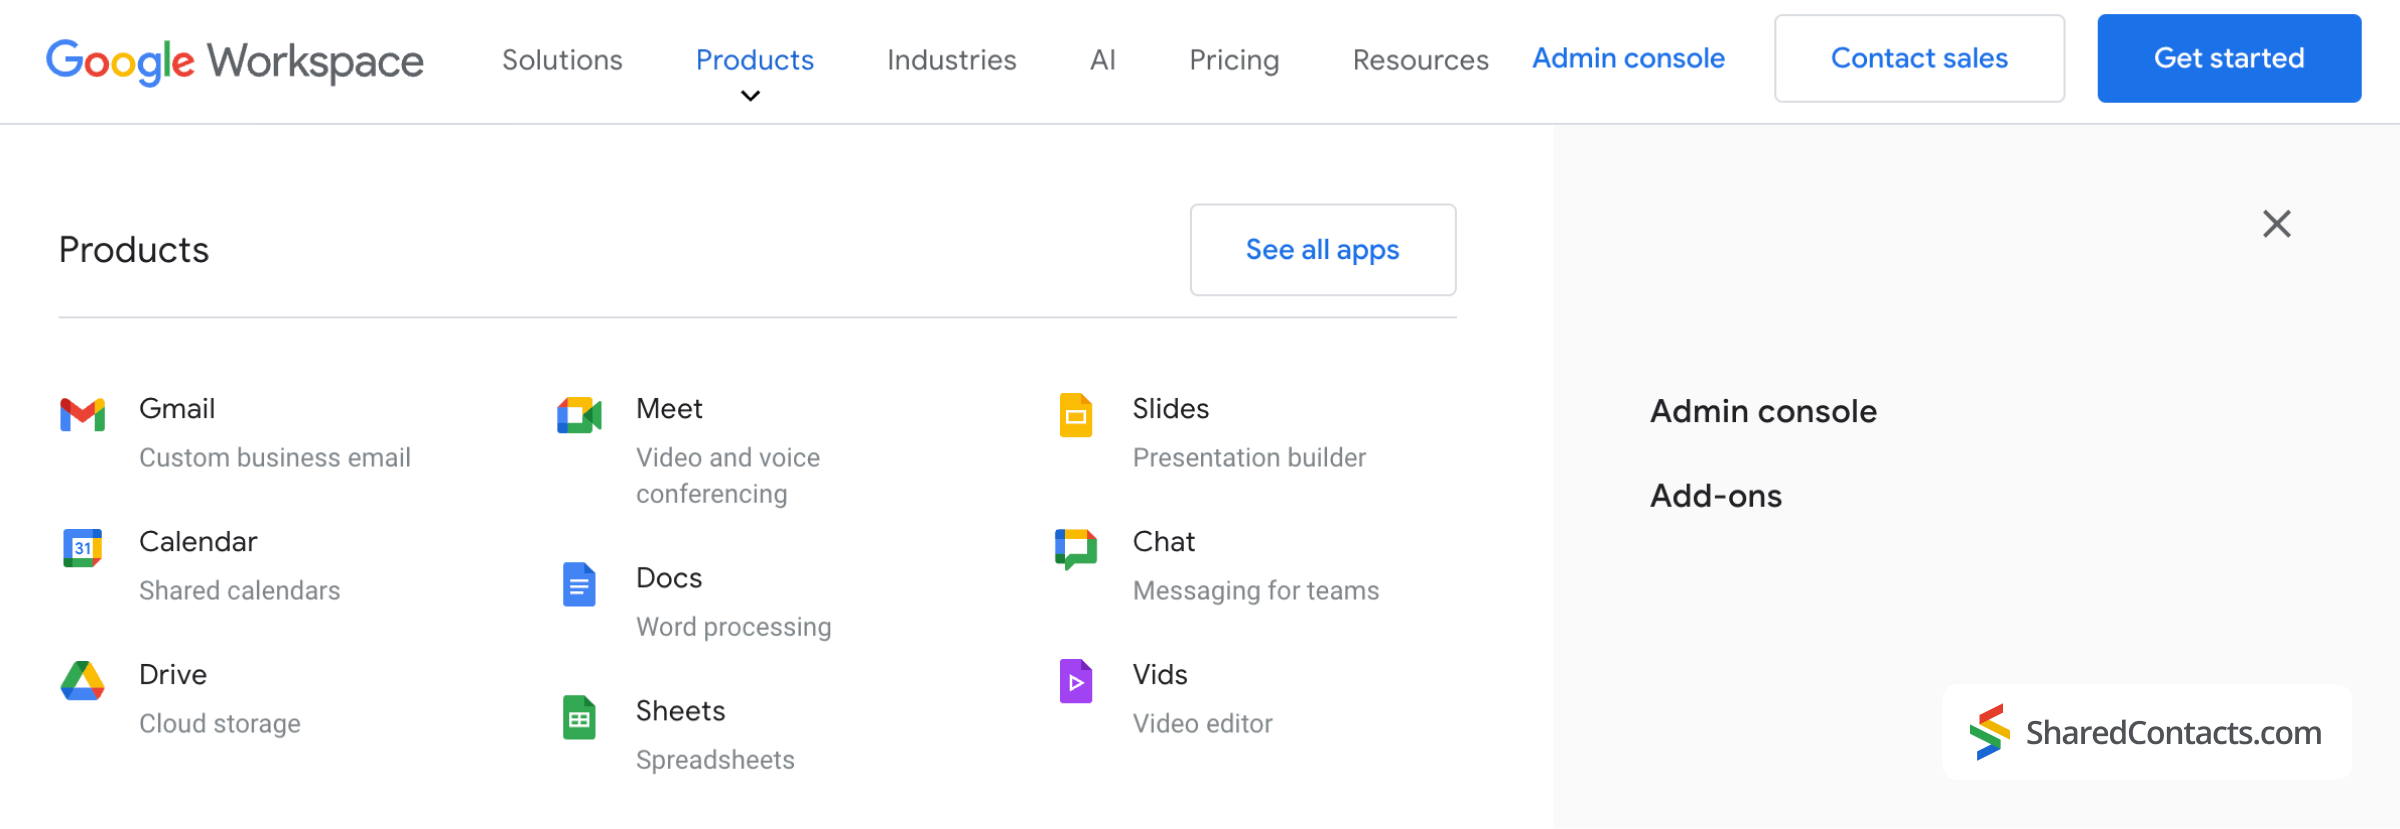Open the Industries menu

click(x=951, y=60)
